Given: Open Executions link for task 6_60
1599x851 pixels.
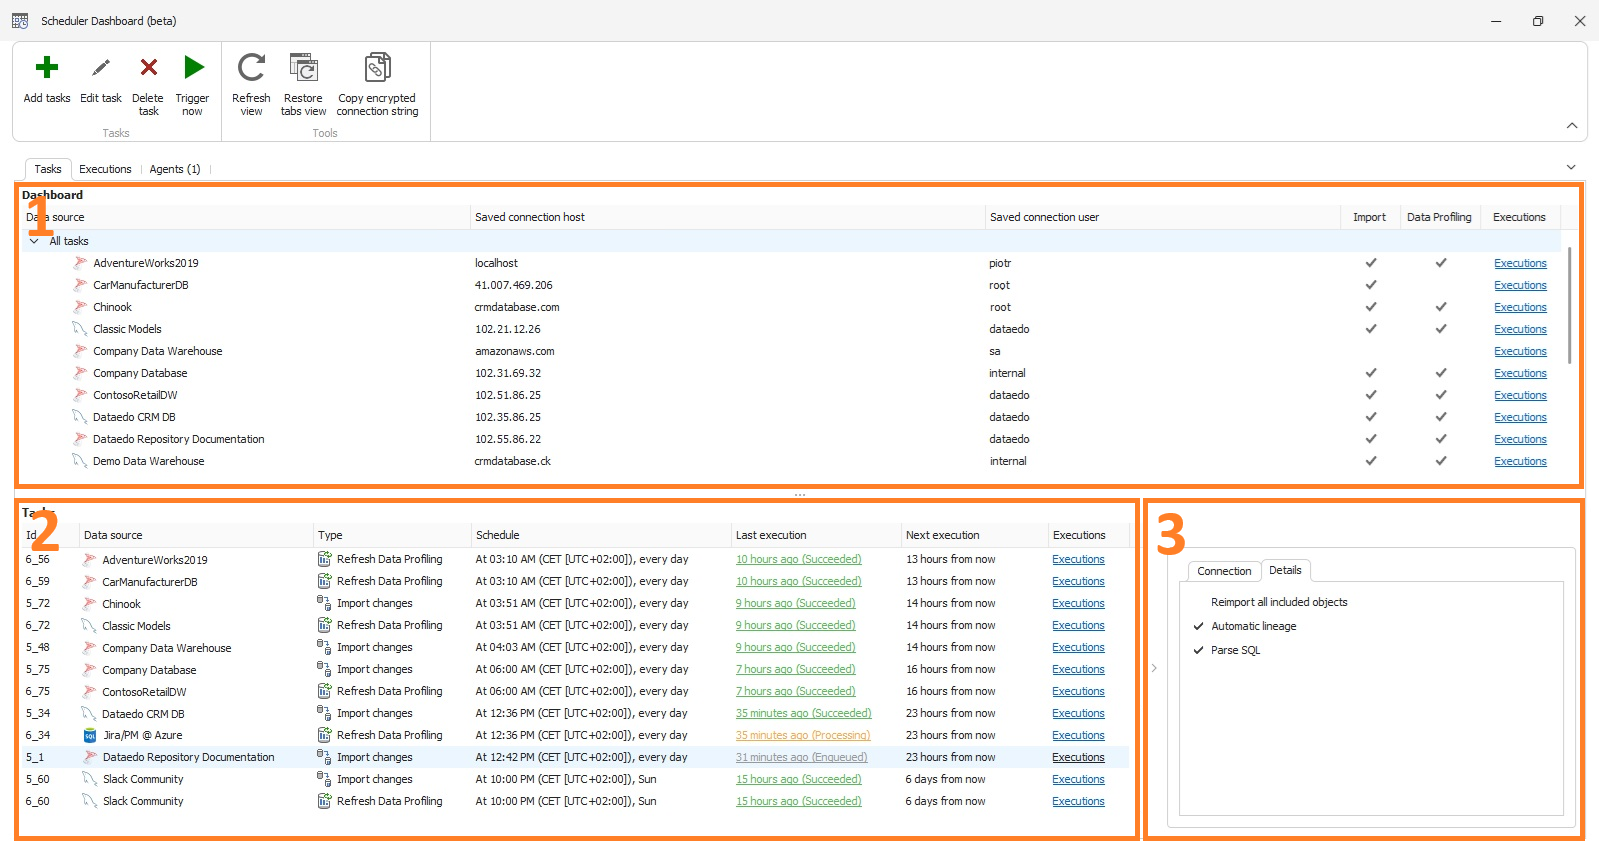Looking at the screenshot, I should pyautogui.click(x=1078, y=801).
